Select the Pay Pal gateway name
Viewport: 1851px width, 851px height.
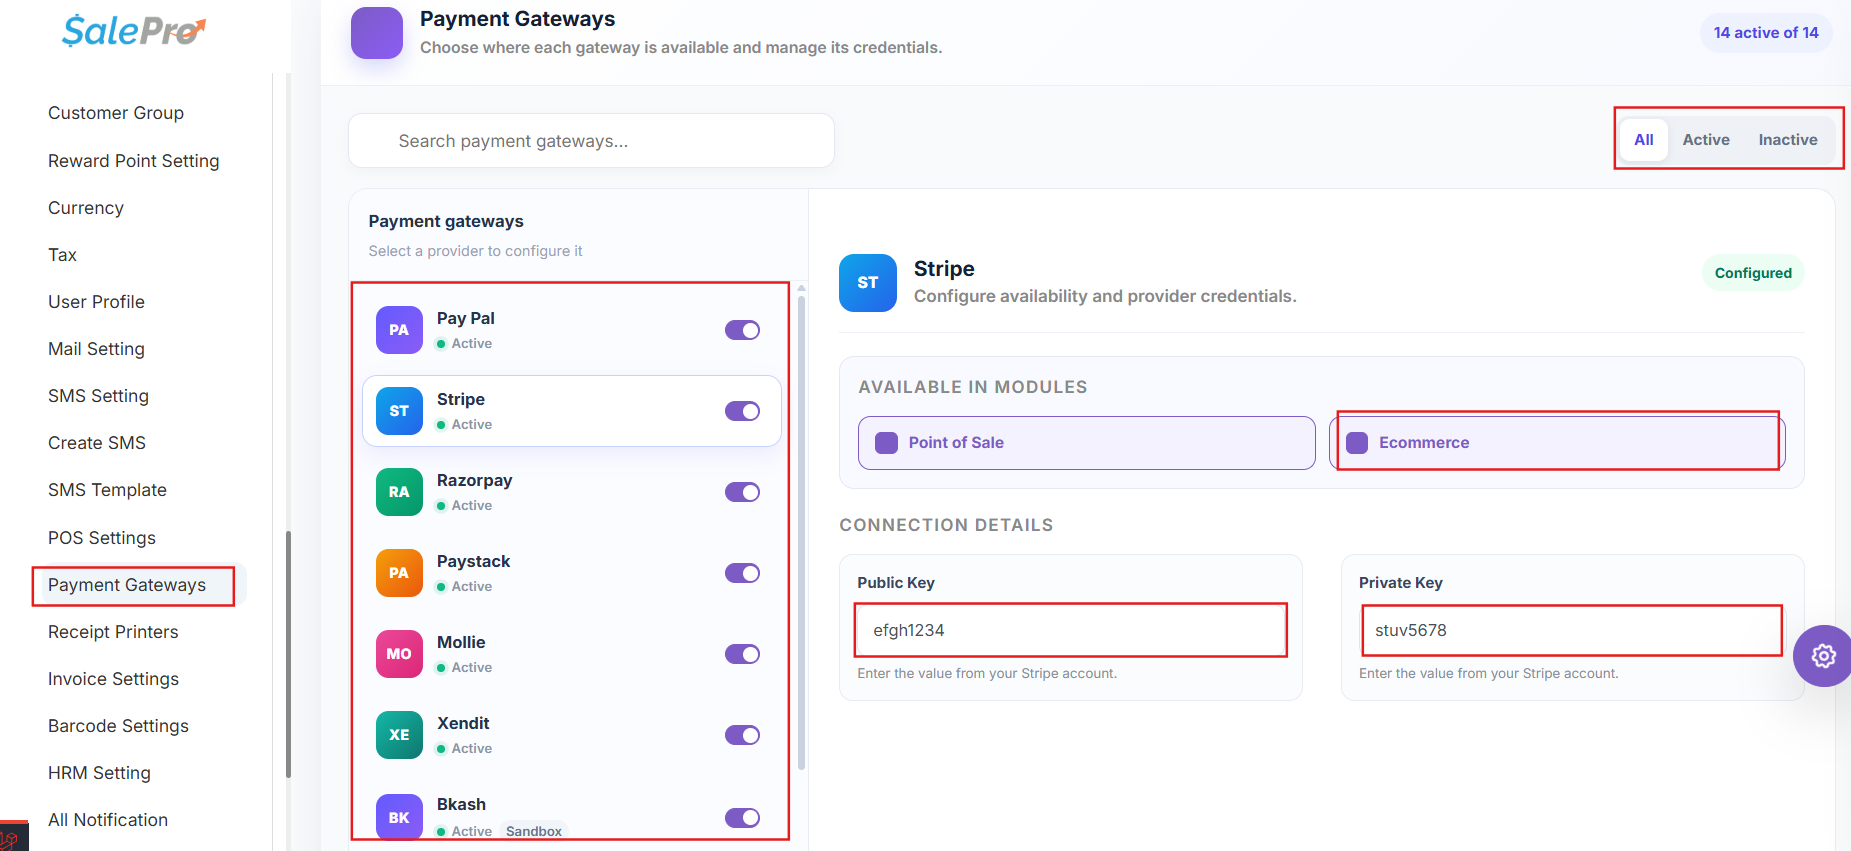pos(466,318)
